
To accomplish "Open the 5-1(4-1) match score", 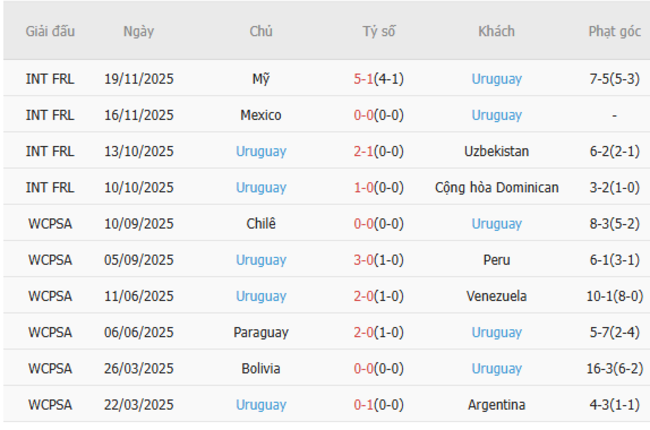I will (x=379, y=78).
